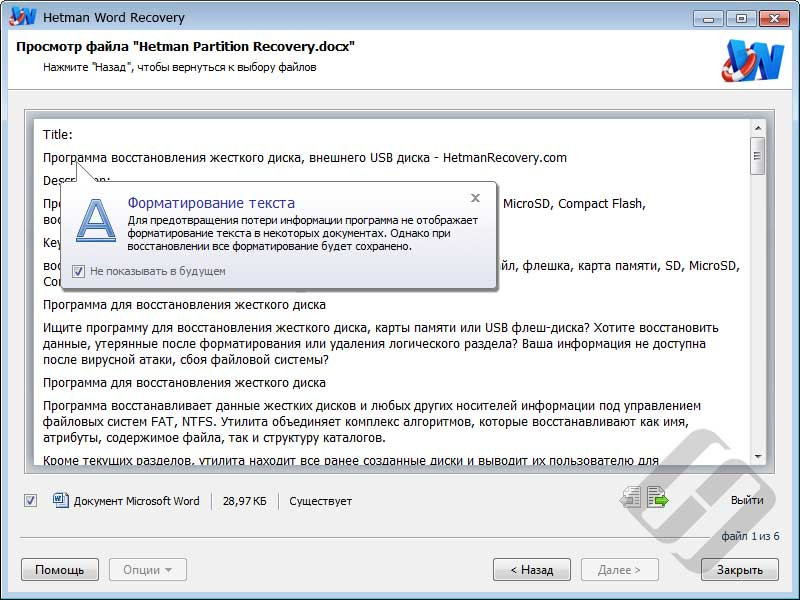This screenshot has height=600, width=800.
Task: Open the 'Опции' dropdown button
Action: pos(147,570)
